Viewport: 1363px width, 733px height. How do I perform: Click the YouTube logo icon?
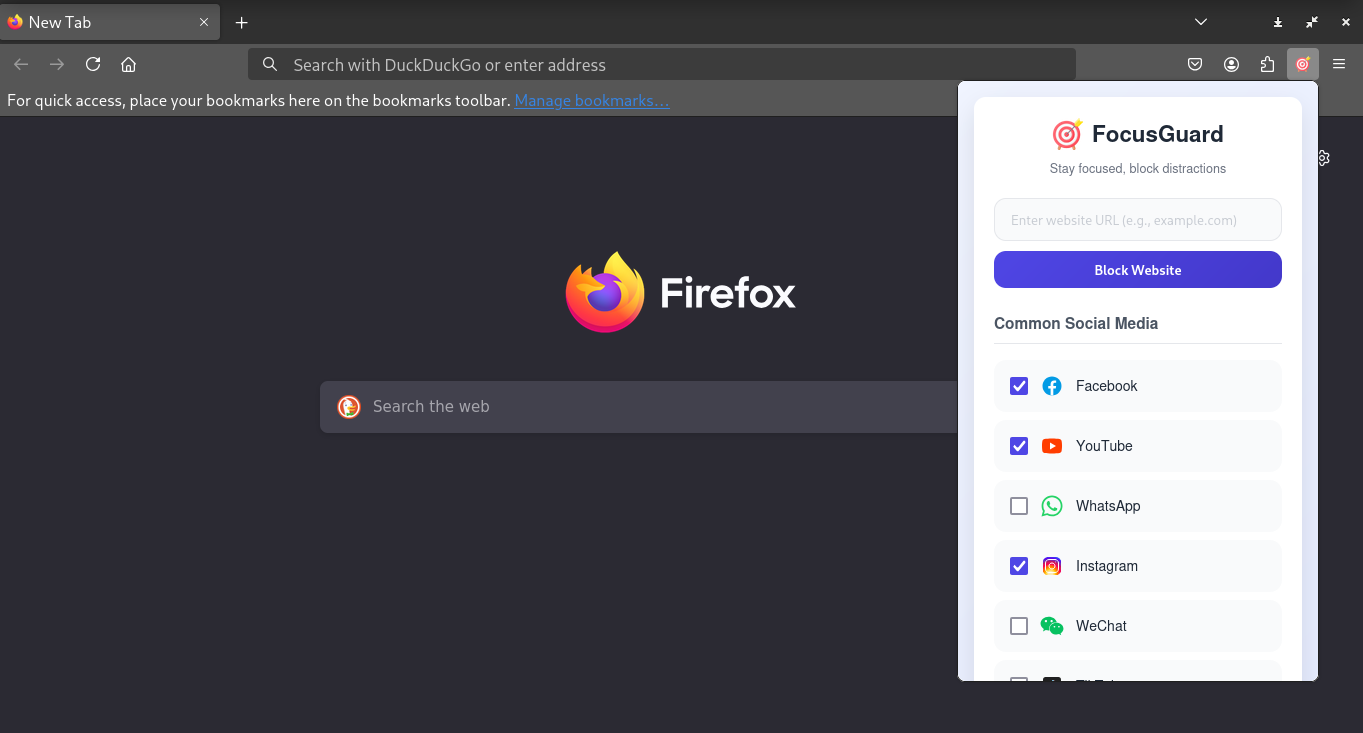[x=1052, y=446]
